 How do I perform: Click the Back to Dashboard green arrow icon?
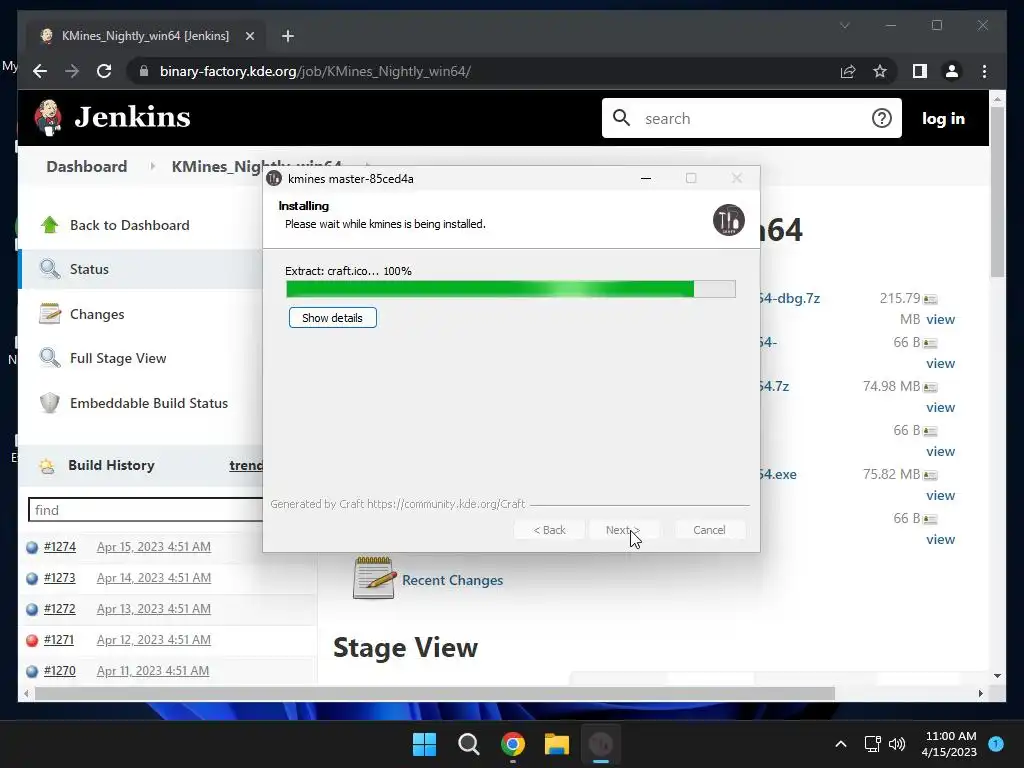coord(50,225)
